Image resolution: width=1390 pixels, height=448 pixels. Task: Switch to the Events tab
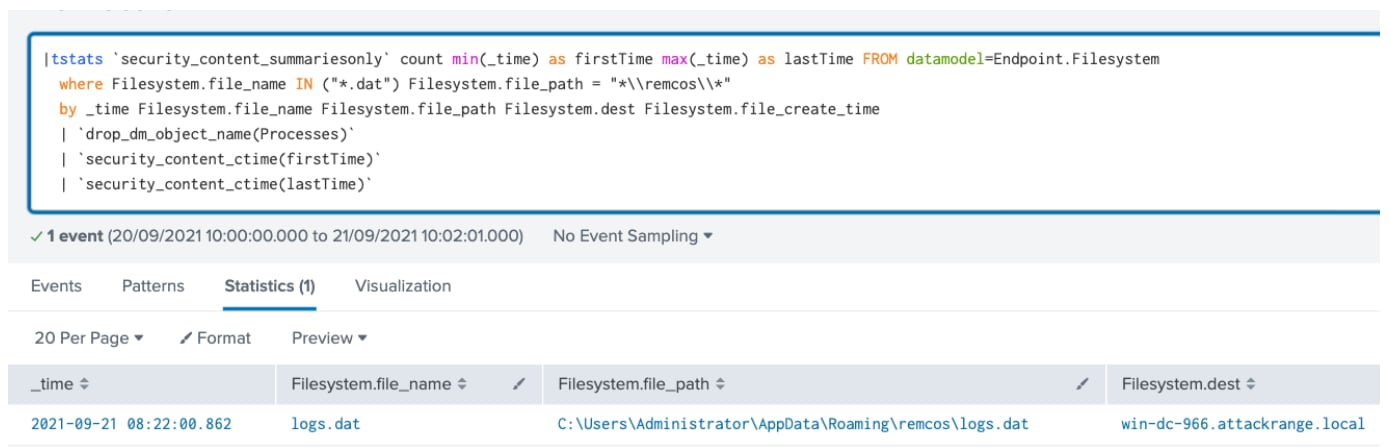coord(56,286)
